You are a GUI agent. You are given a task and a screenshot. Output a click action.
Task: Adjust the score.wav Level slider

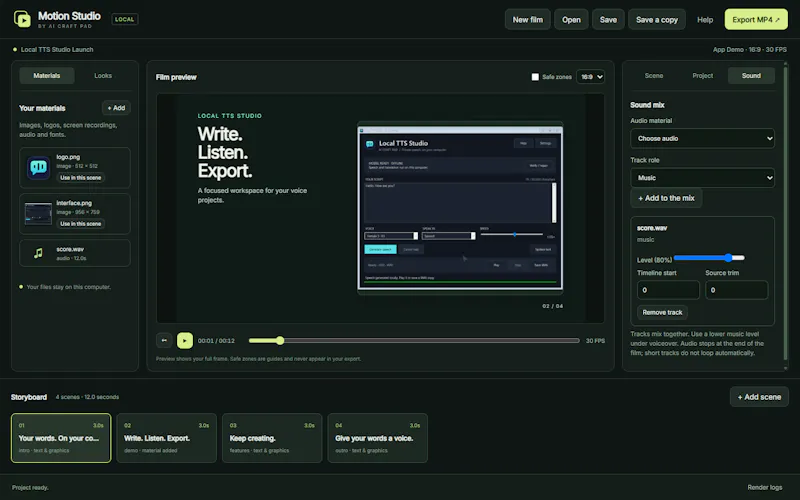pos(709,258)
